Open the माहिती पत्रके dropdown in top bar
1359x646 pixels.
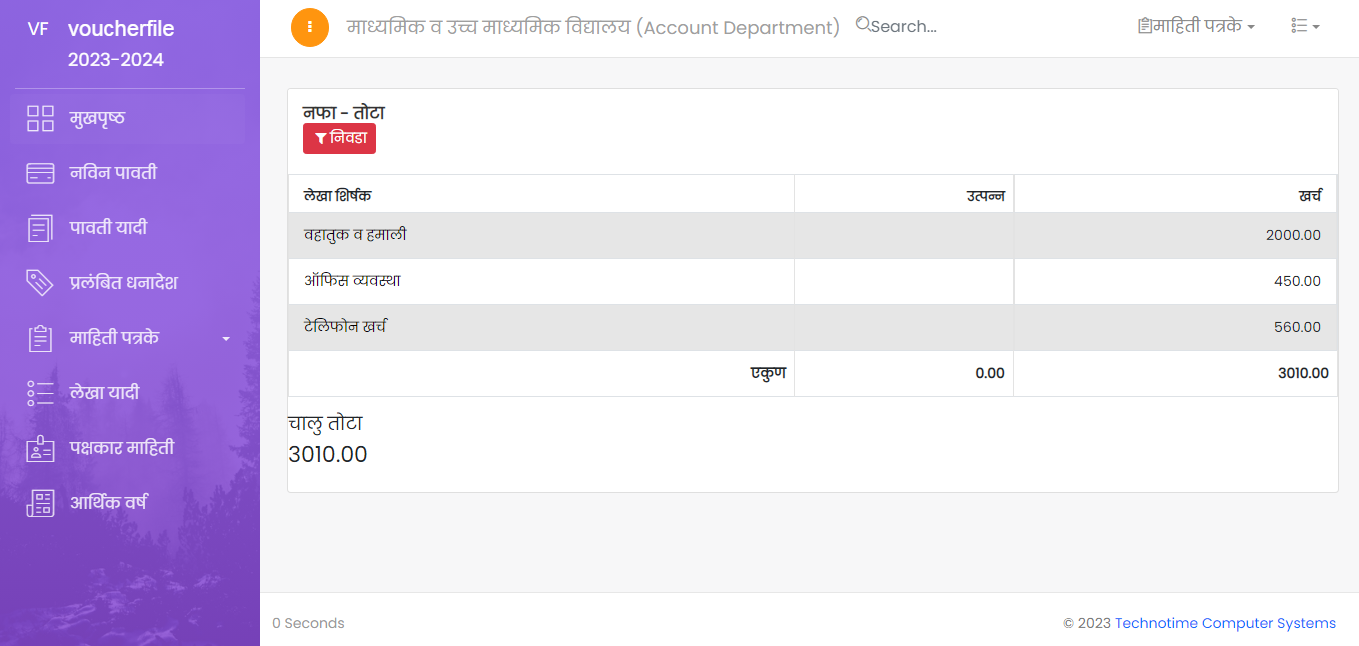[x=1196, y=26]
